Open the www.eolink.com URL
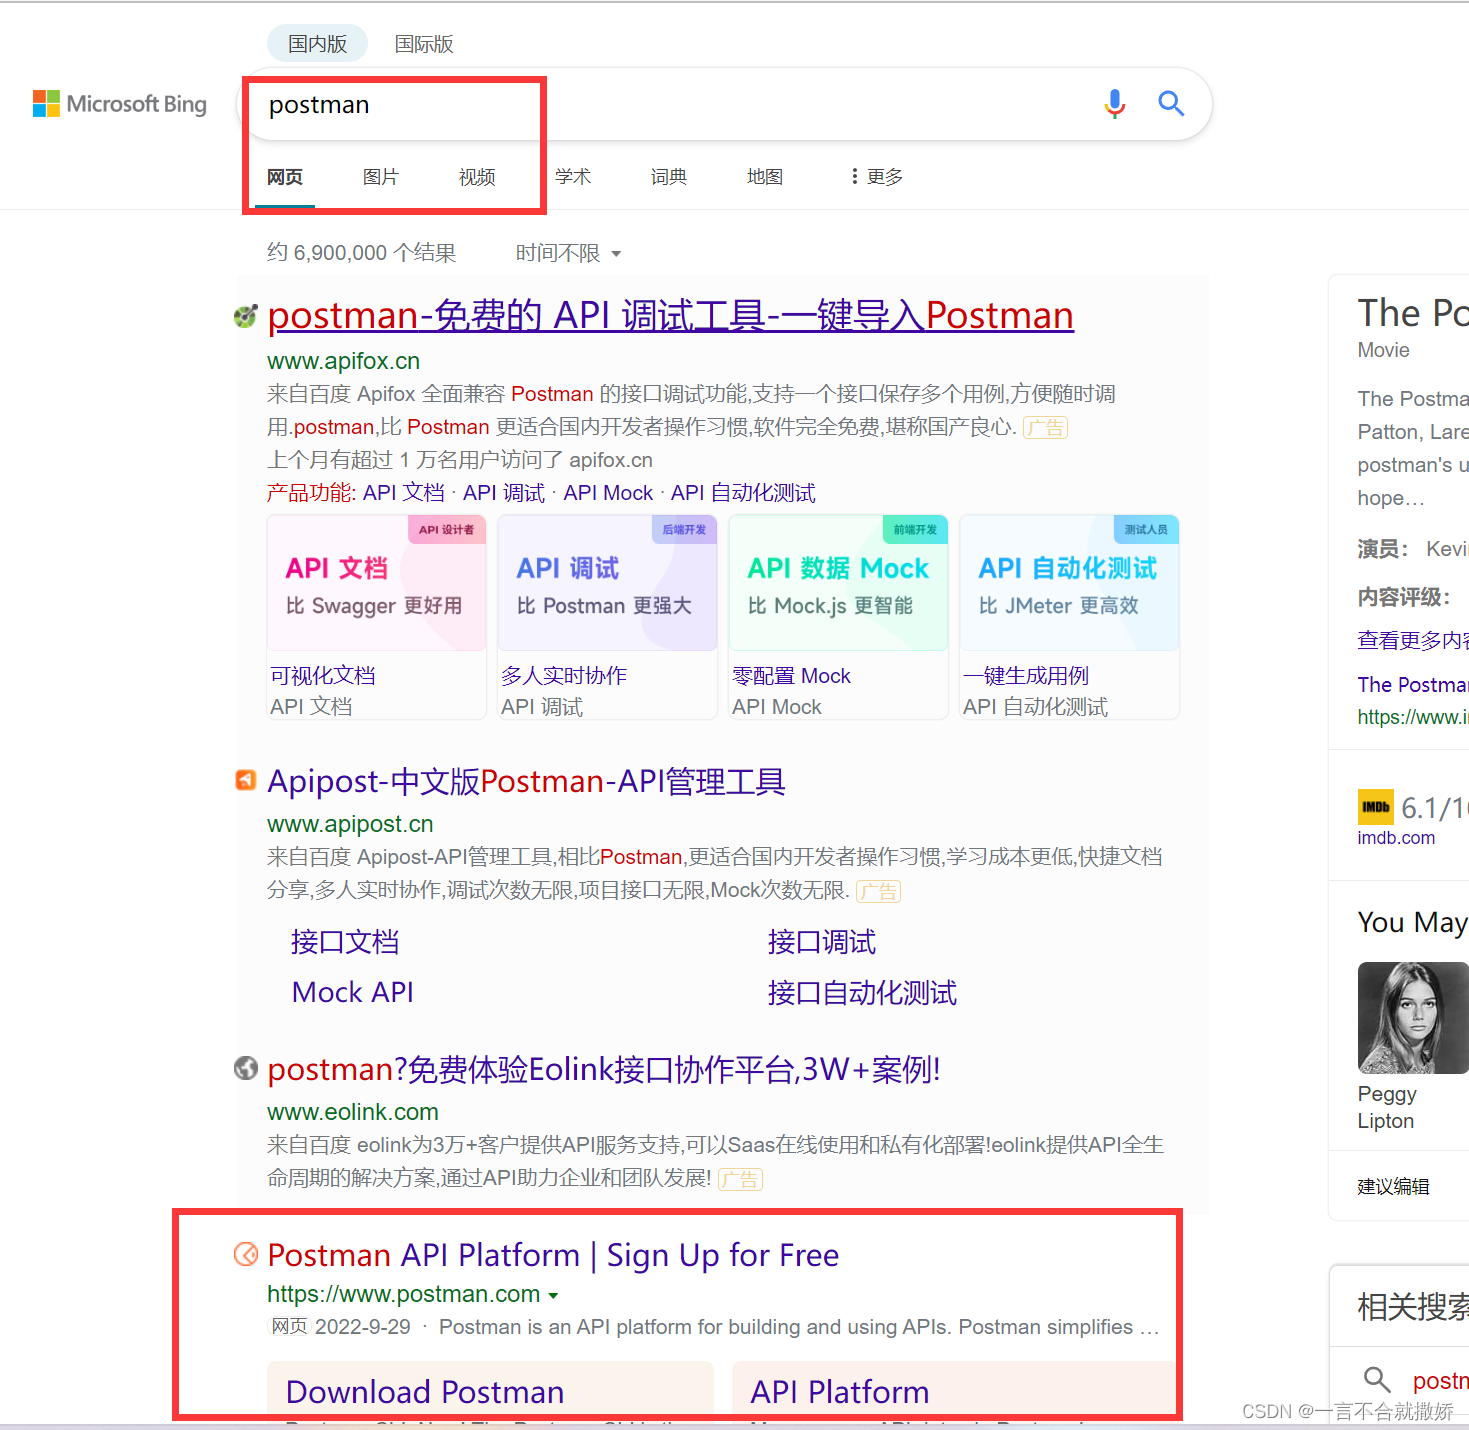The width and height of the screenshot is (1469, 1430). [353, 1112]
